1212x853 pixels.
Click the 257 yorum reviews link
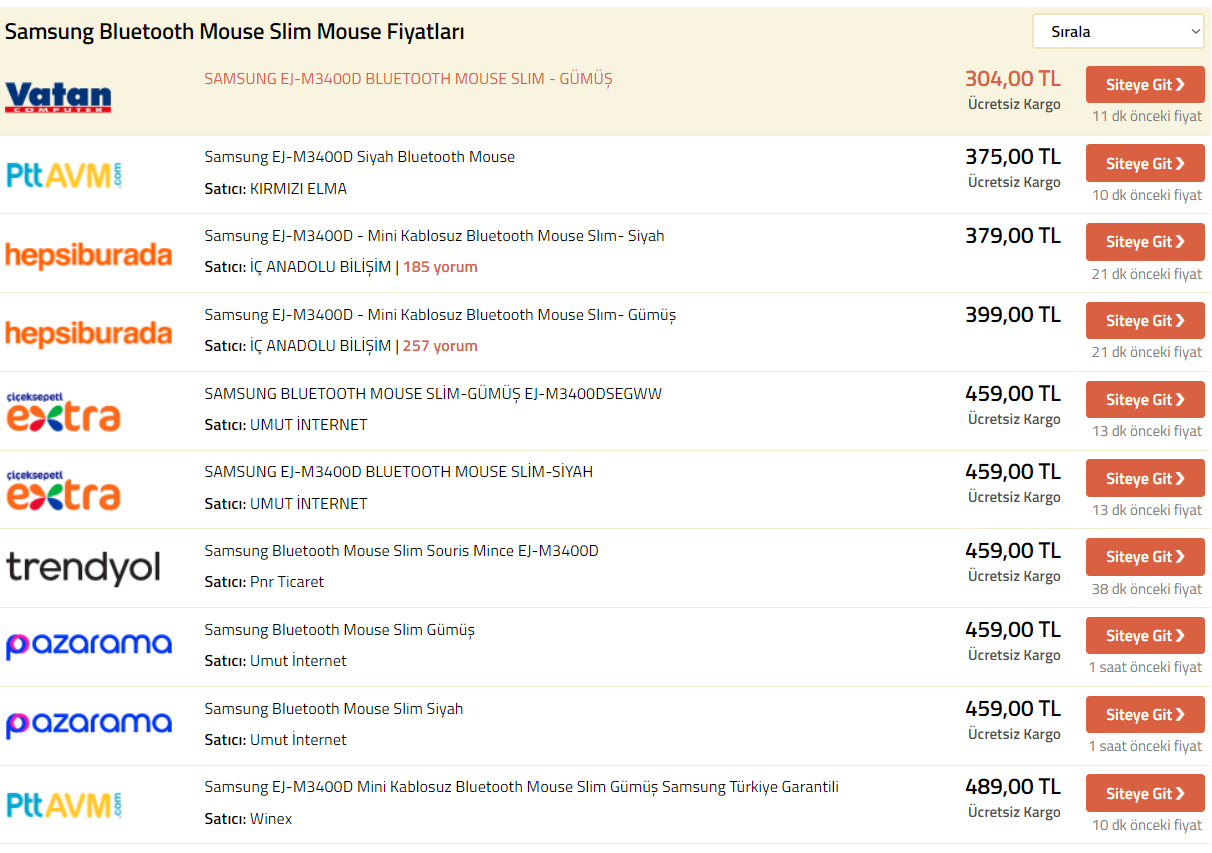coord(440,346)
